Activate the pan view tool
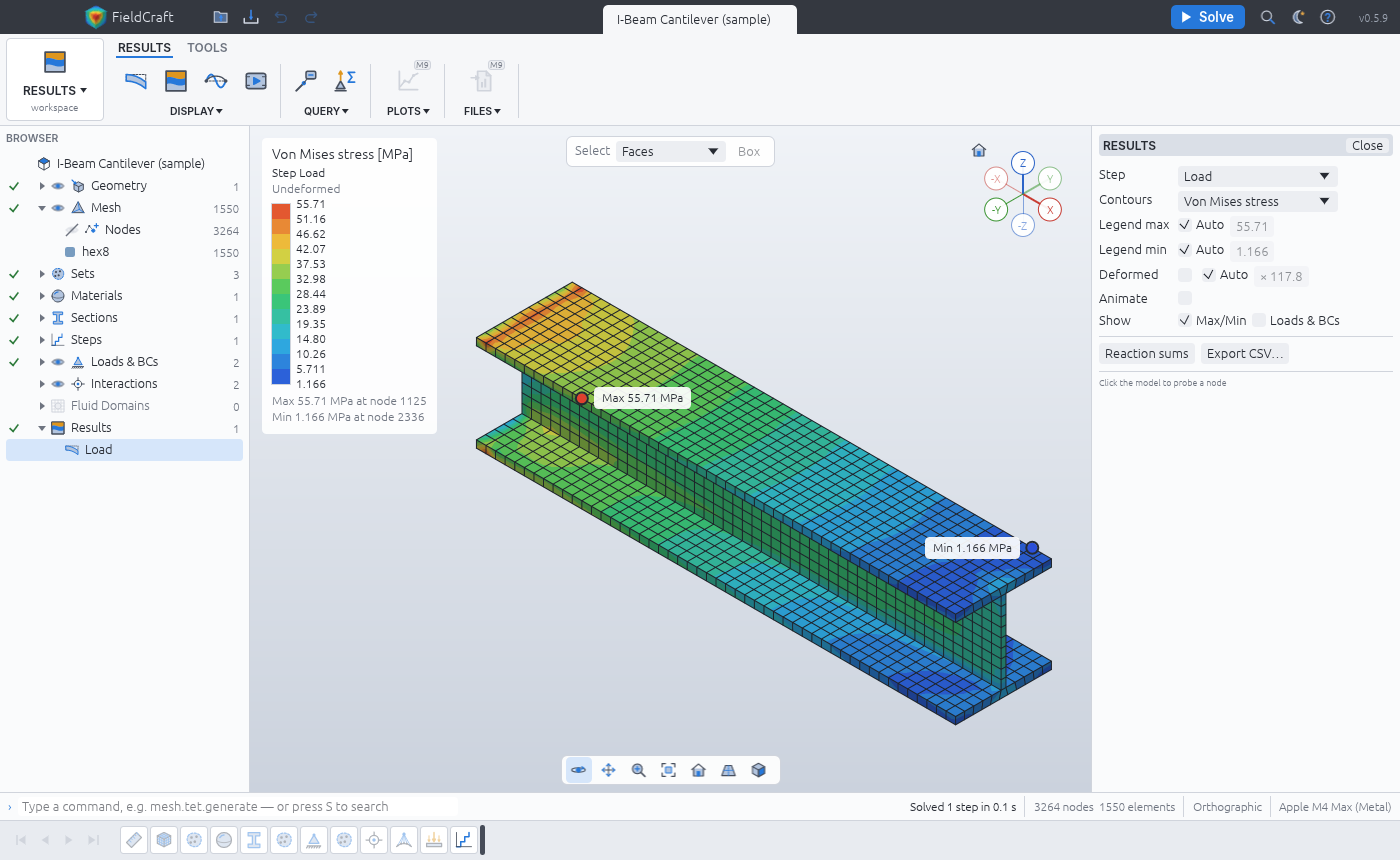This screenshot has height=860, width=1400. click(609, 770)
